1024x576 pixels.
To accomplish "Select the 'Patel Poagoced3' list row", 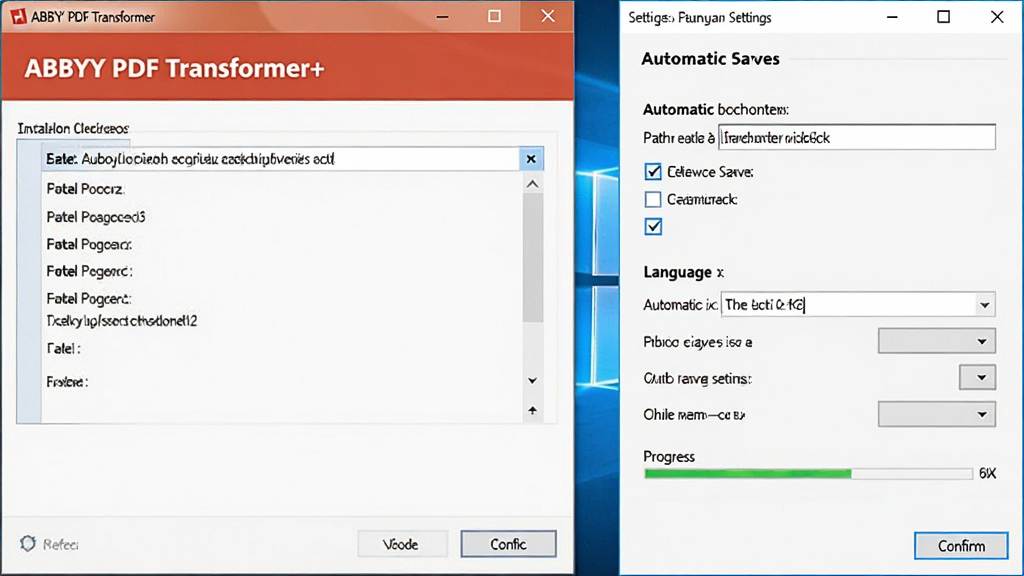I will coord(282,217).
